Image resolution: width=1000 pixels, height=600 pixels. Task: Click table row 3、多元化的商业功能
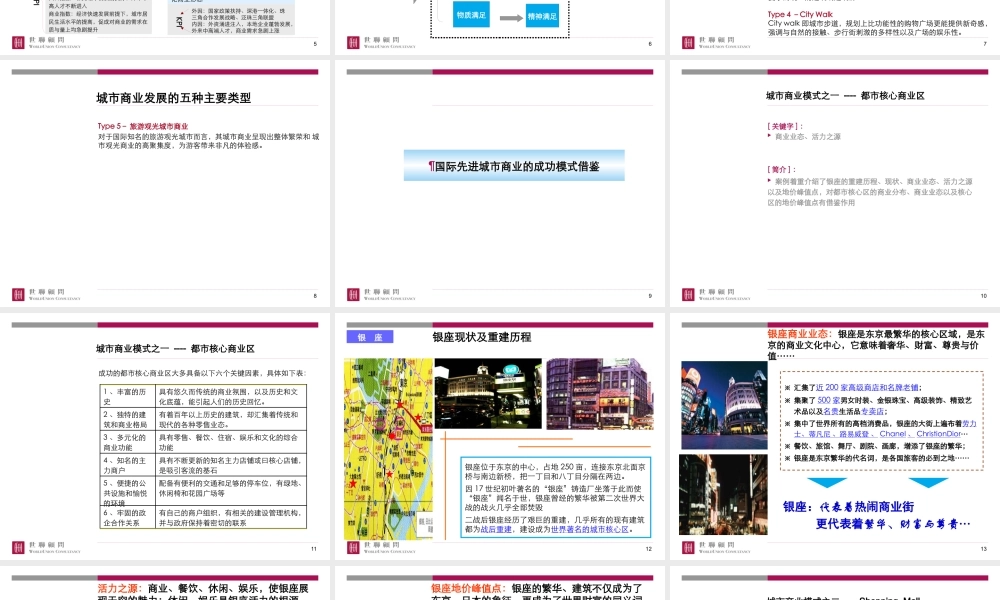pos(203,443)
